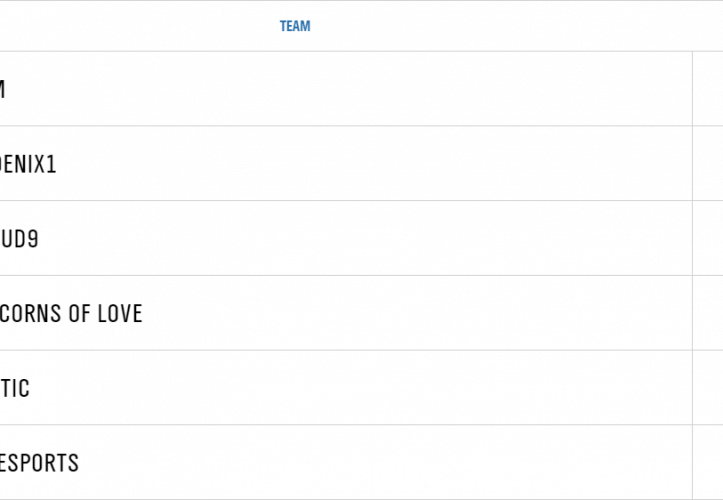Screen dimensions: 723x500
Task: Open the Esports team link in last row
Action: coord(39,464)
